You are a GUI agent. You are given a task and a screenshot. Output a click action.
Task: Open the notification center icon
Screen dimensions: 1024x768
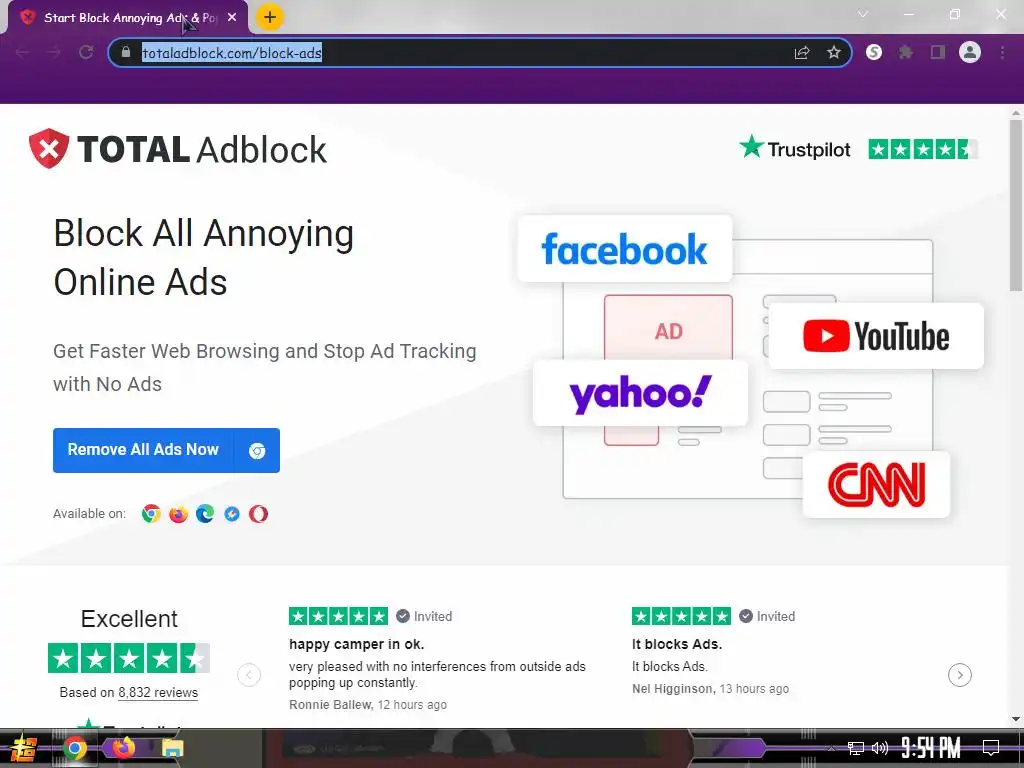(x=991, y=747)
